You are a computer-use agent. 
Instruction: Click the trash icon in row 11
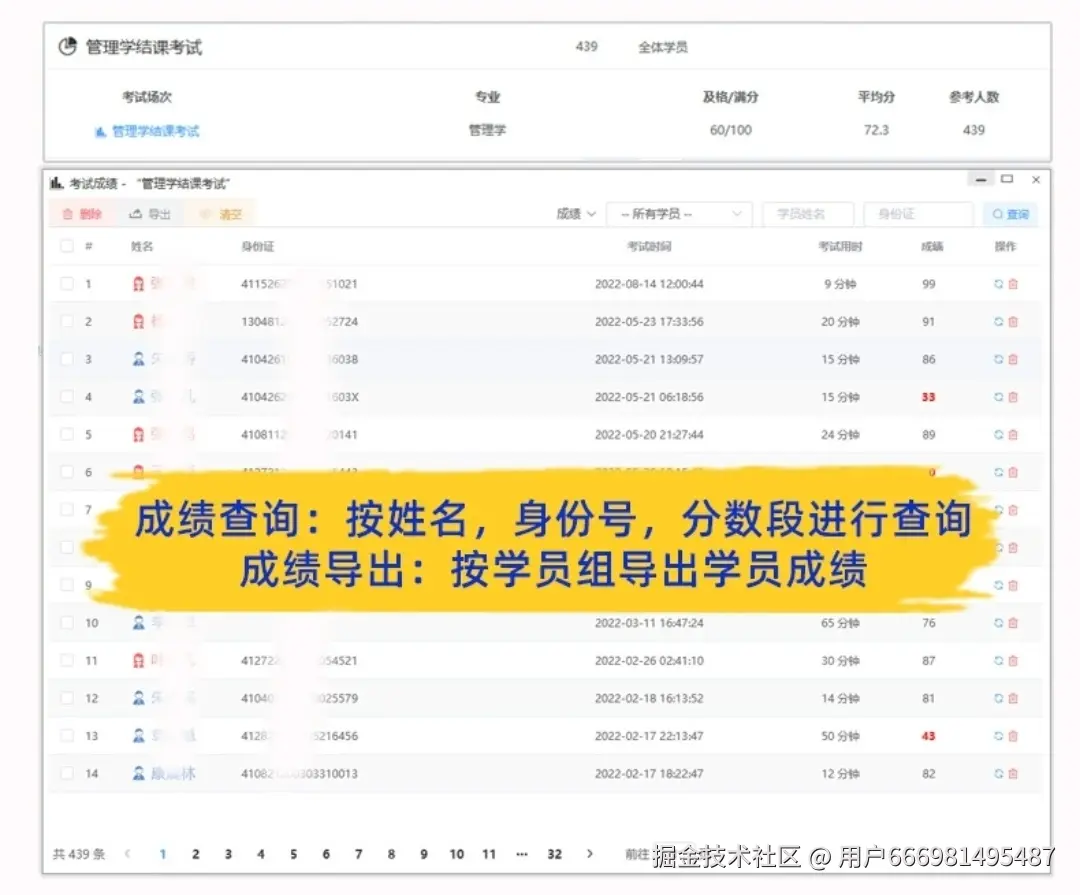[1013, 661]
